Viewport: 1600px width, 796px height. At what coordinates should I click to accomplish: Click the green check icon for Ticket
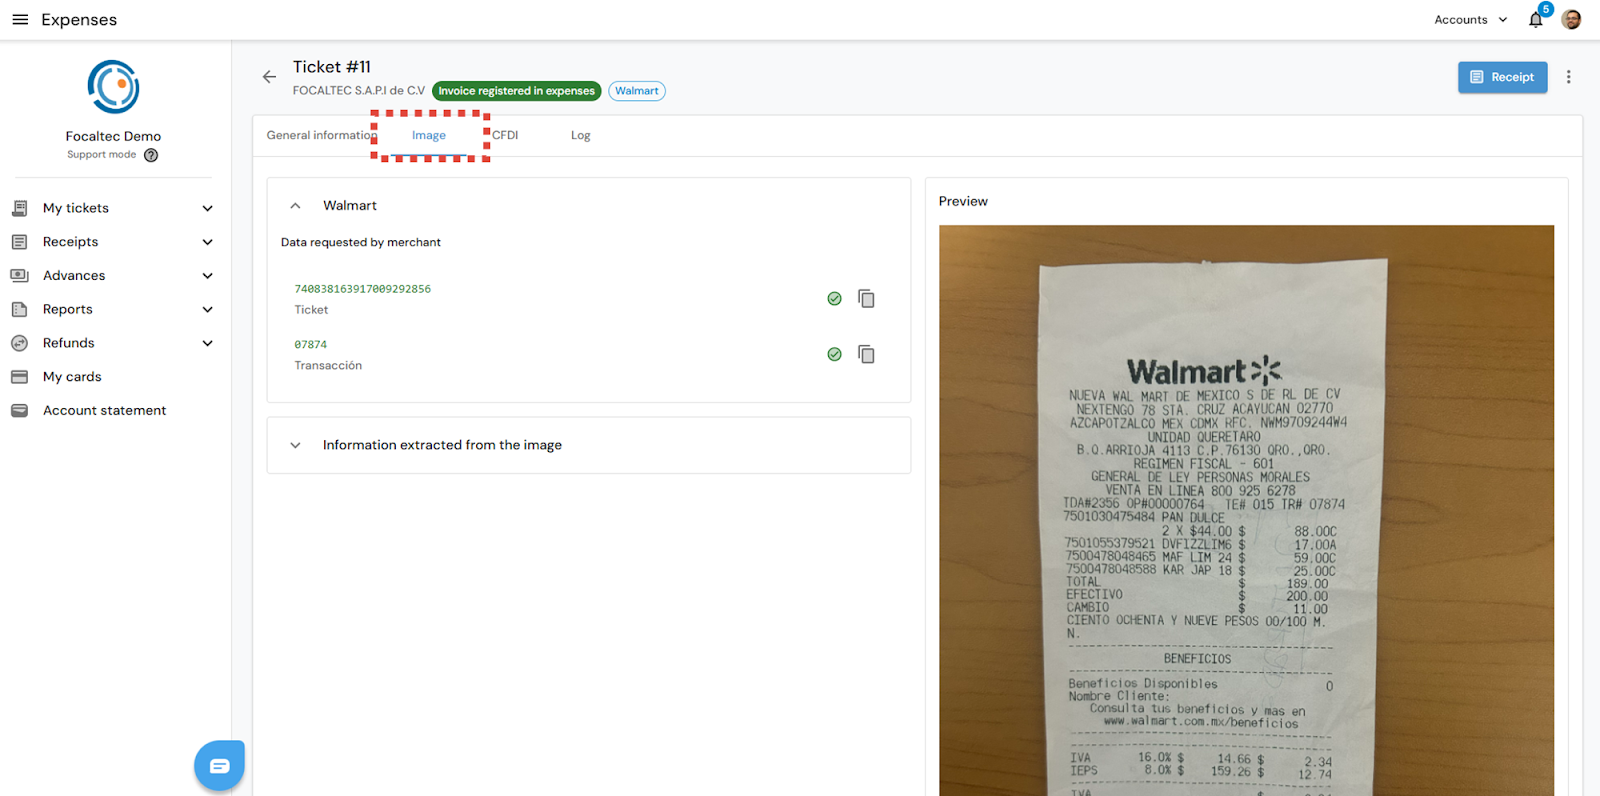[x=834, y=299]
